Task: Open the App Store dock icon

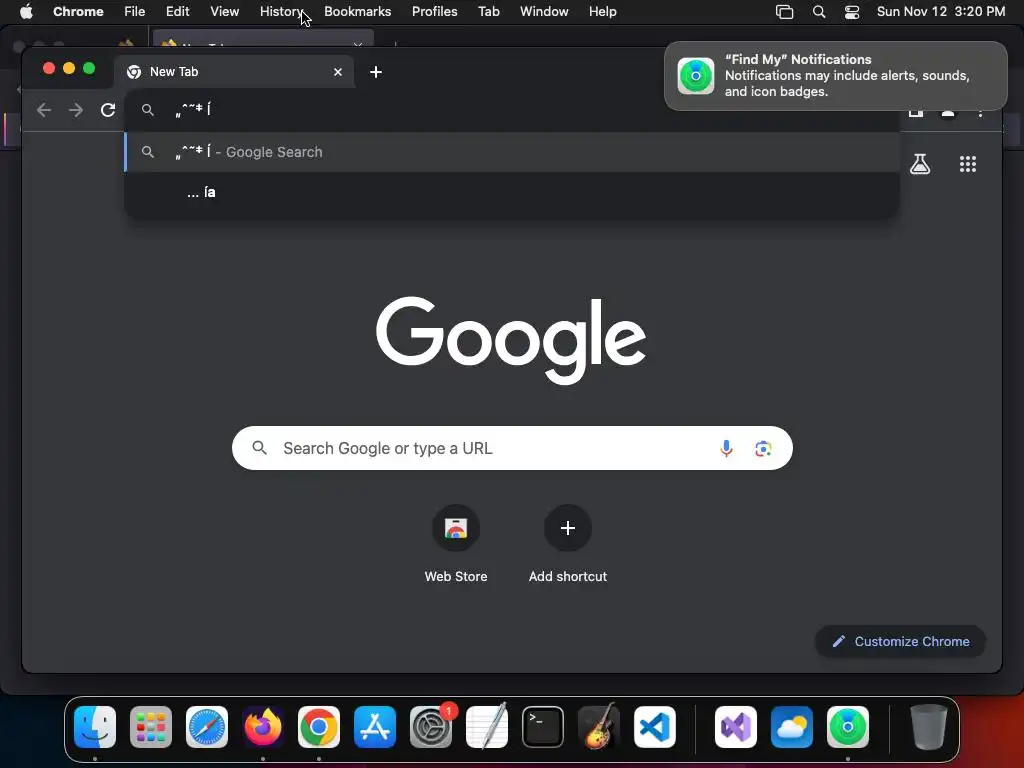Action: (x=375, y=727)
